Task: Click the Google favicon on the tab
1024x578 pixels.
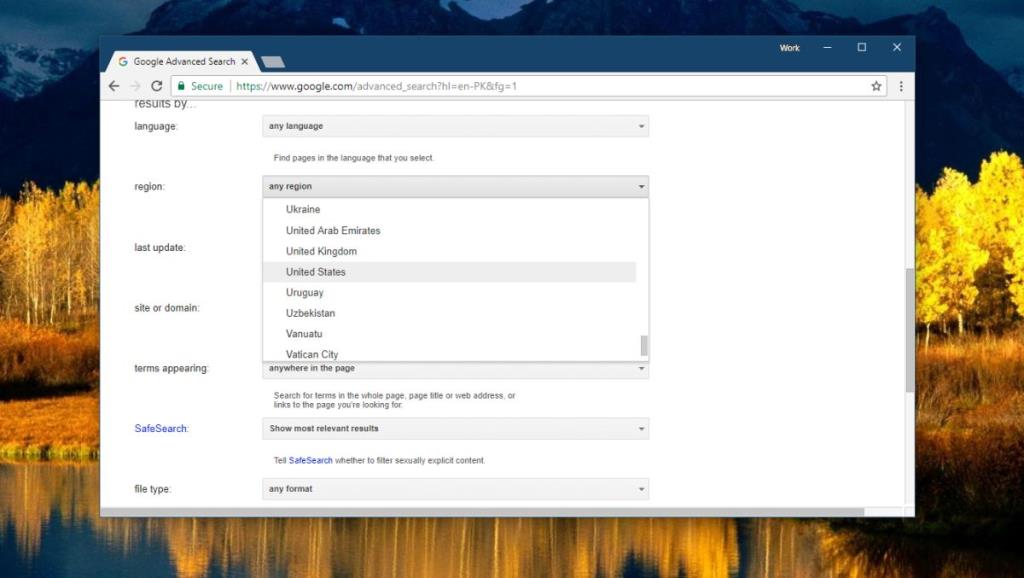Action: 122,61
